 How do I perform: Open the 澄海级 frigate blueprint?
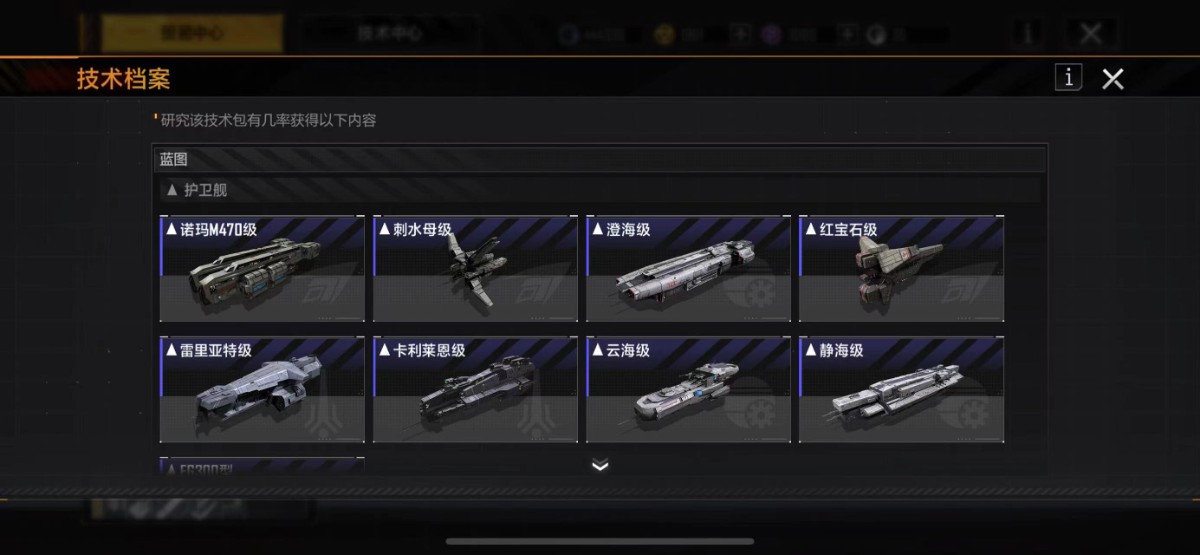(688, 268)
